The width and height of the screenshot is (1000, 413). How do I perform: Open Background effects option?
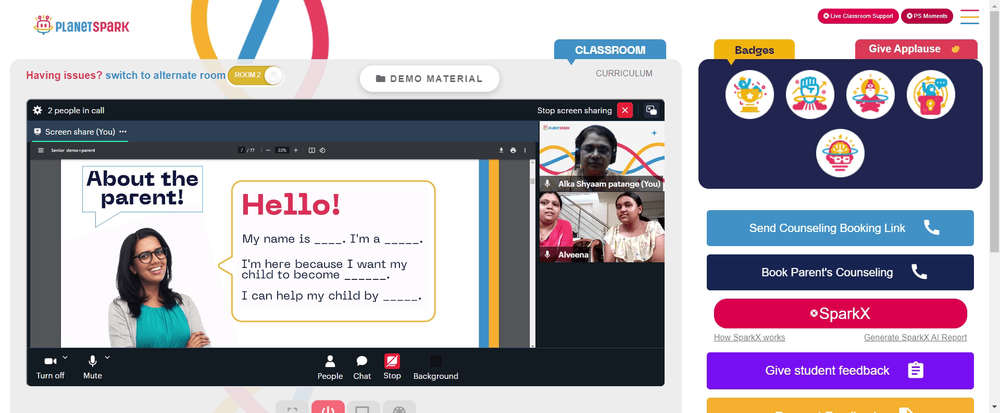[436, 368]
